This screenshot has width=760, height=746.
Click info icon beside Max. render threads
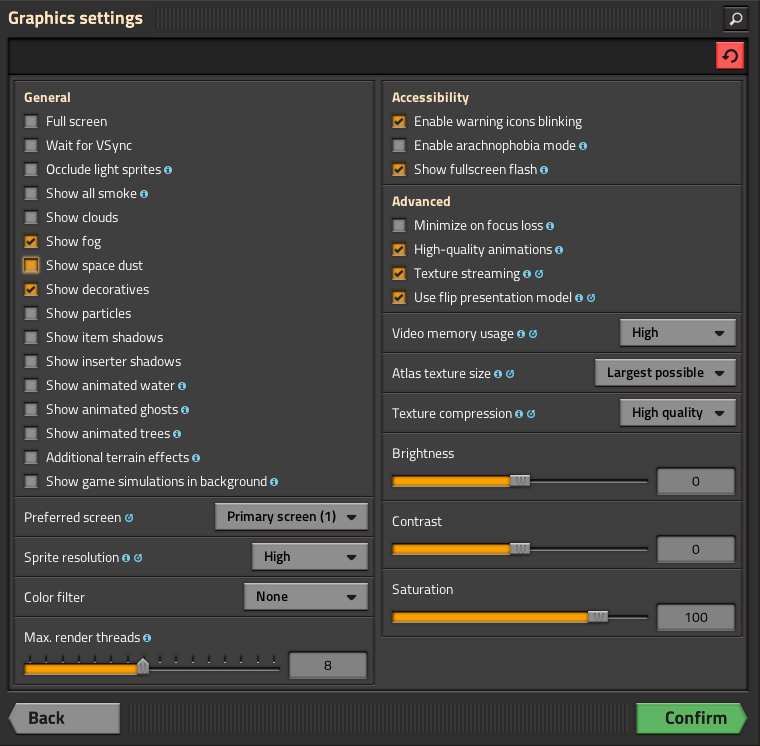tap(147, 638)
